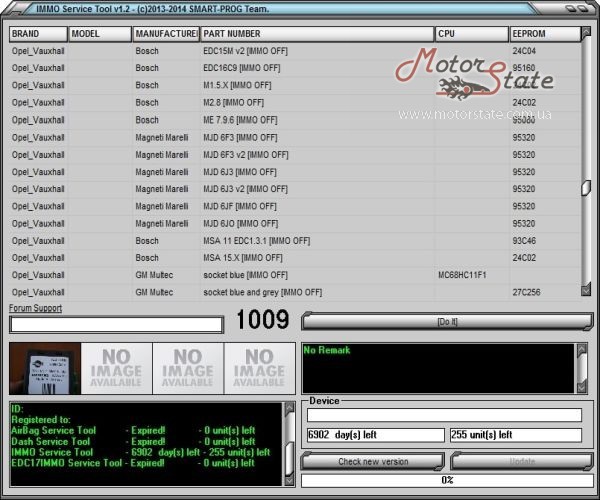The height and width of the screenshot is (500, 600).
Task: Click the table scrollbar thumb
Action: tap(586, 188)
